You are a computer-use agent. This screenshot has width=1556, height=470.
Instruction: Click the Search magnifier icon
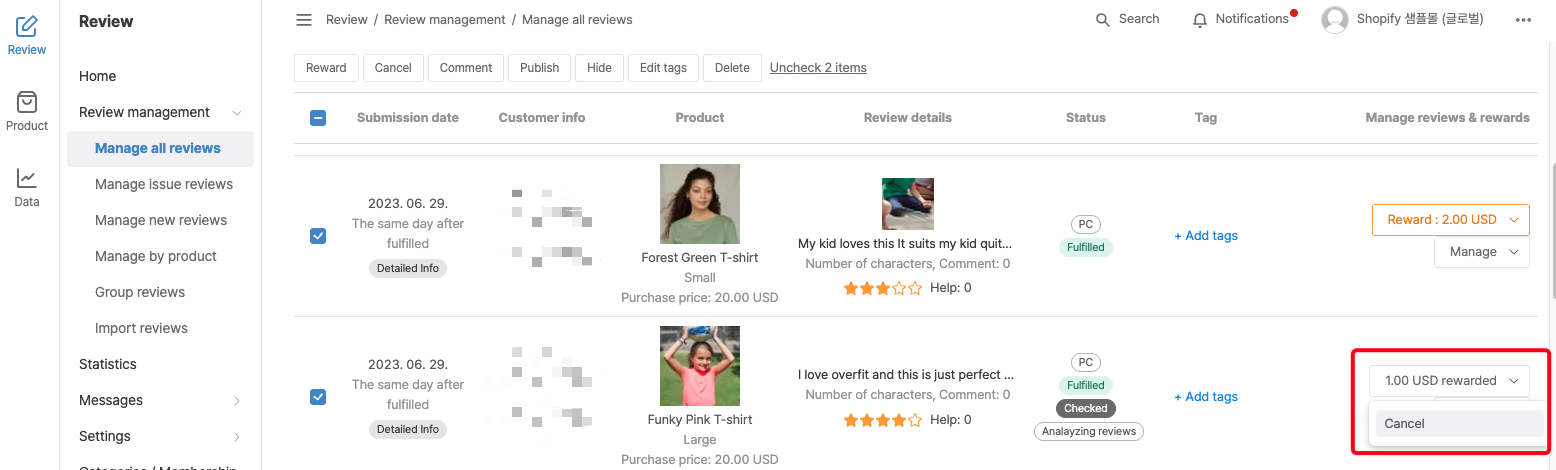click(x=1103, y=20)
